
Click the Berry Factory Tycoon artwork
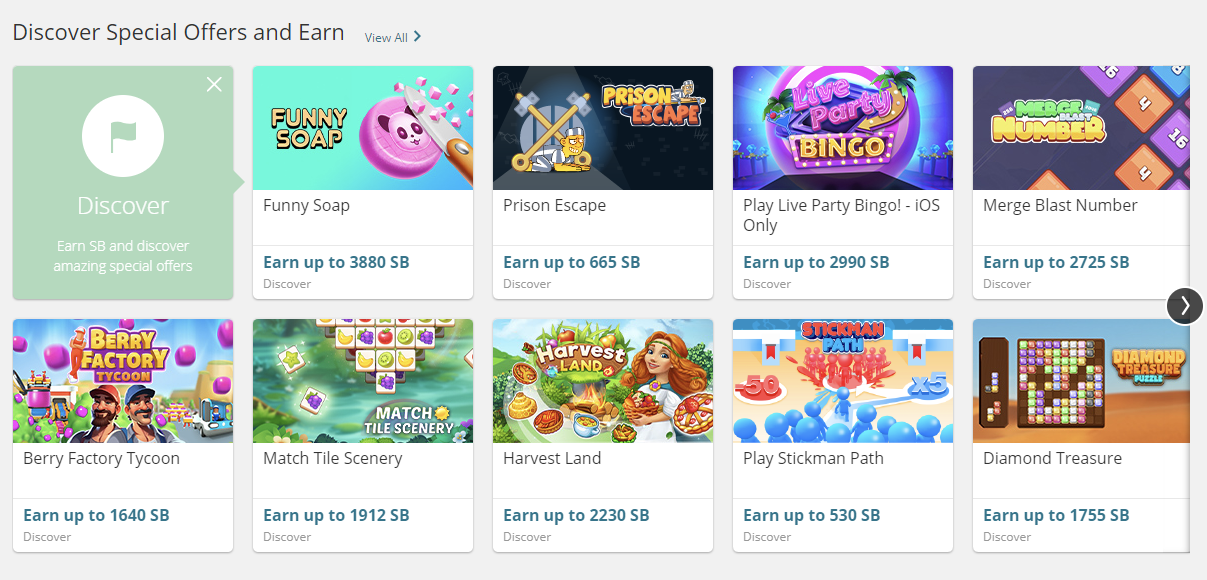(x=123, y=381)
